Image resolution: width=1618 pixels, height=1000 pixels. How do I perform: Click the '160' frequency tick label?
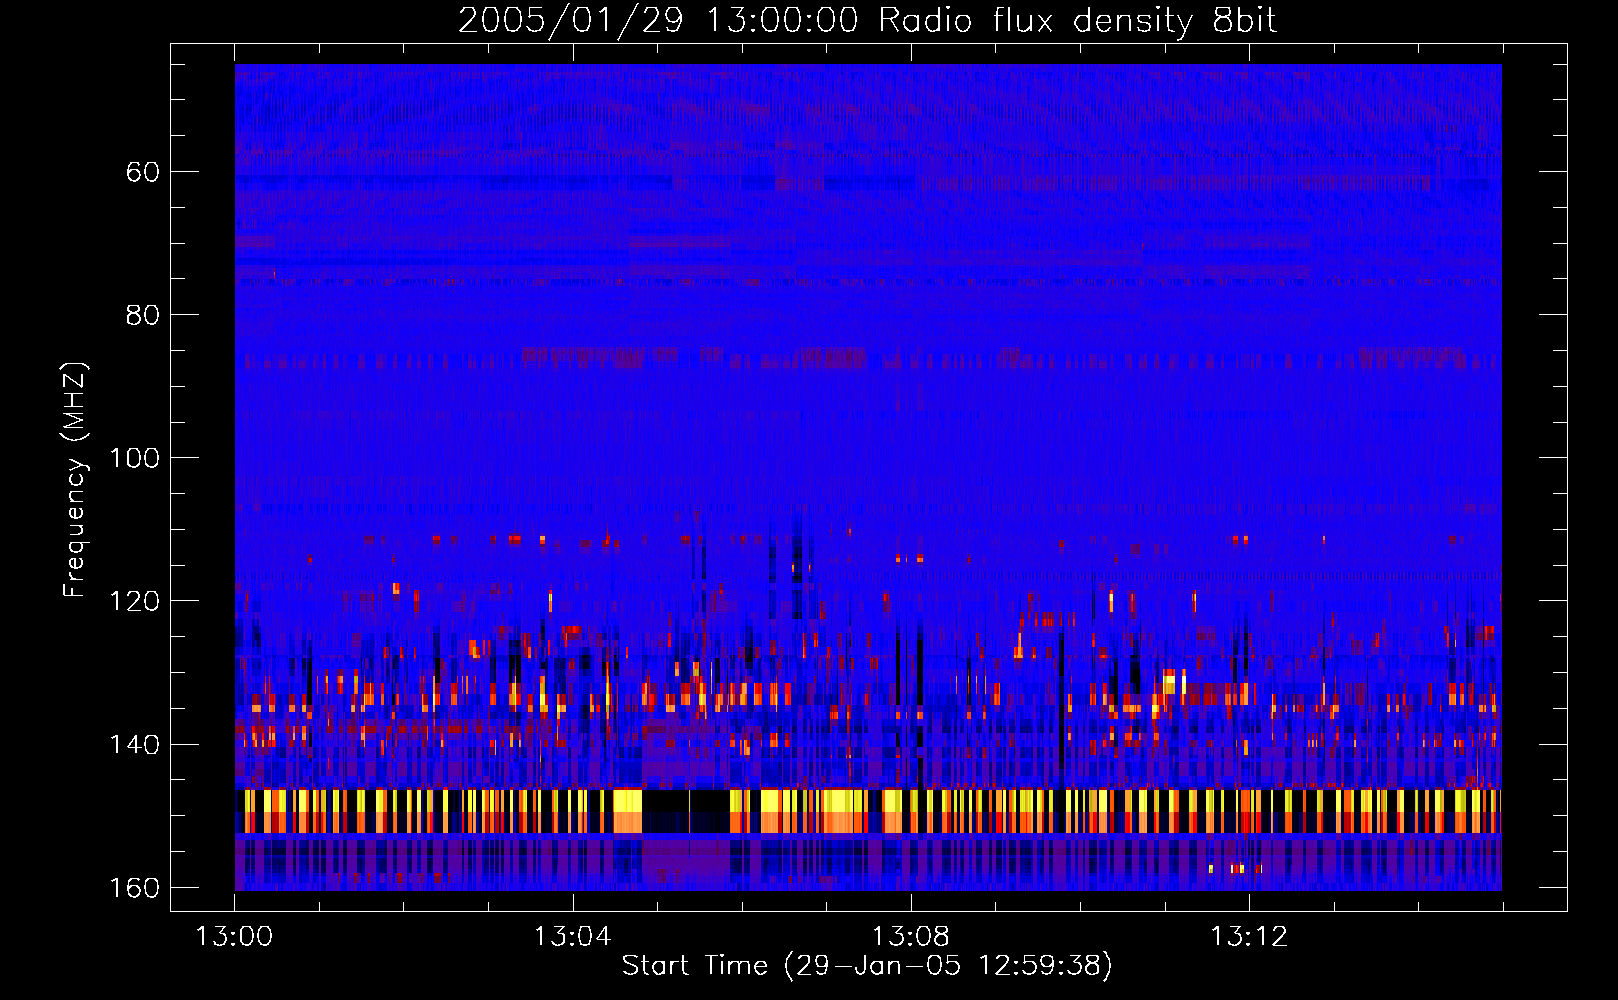point(133,888)
